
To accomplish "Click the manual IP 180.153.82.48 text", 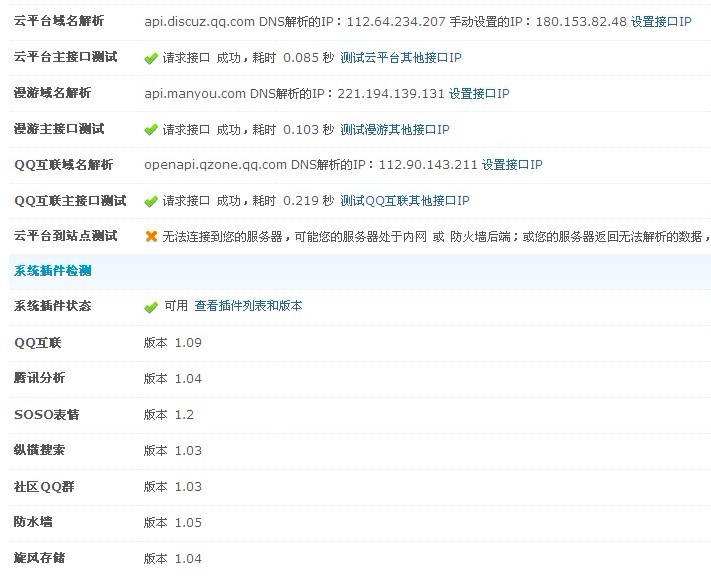I will 581,21.
